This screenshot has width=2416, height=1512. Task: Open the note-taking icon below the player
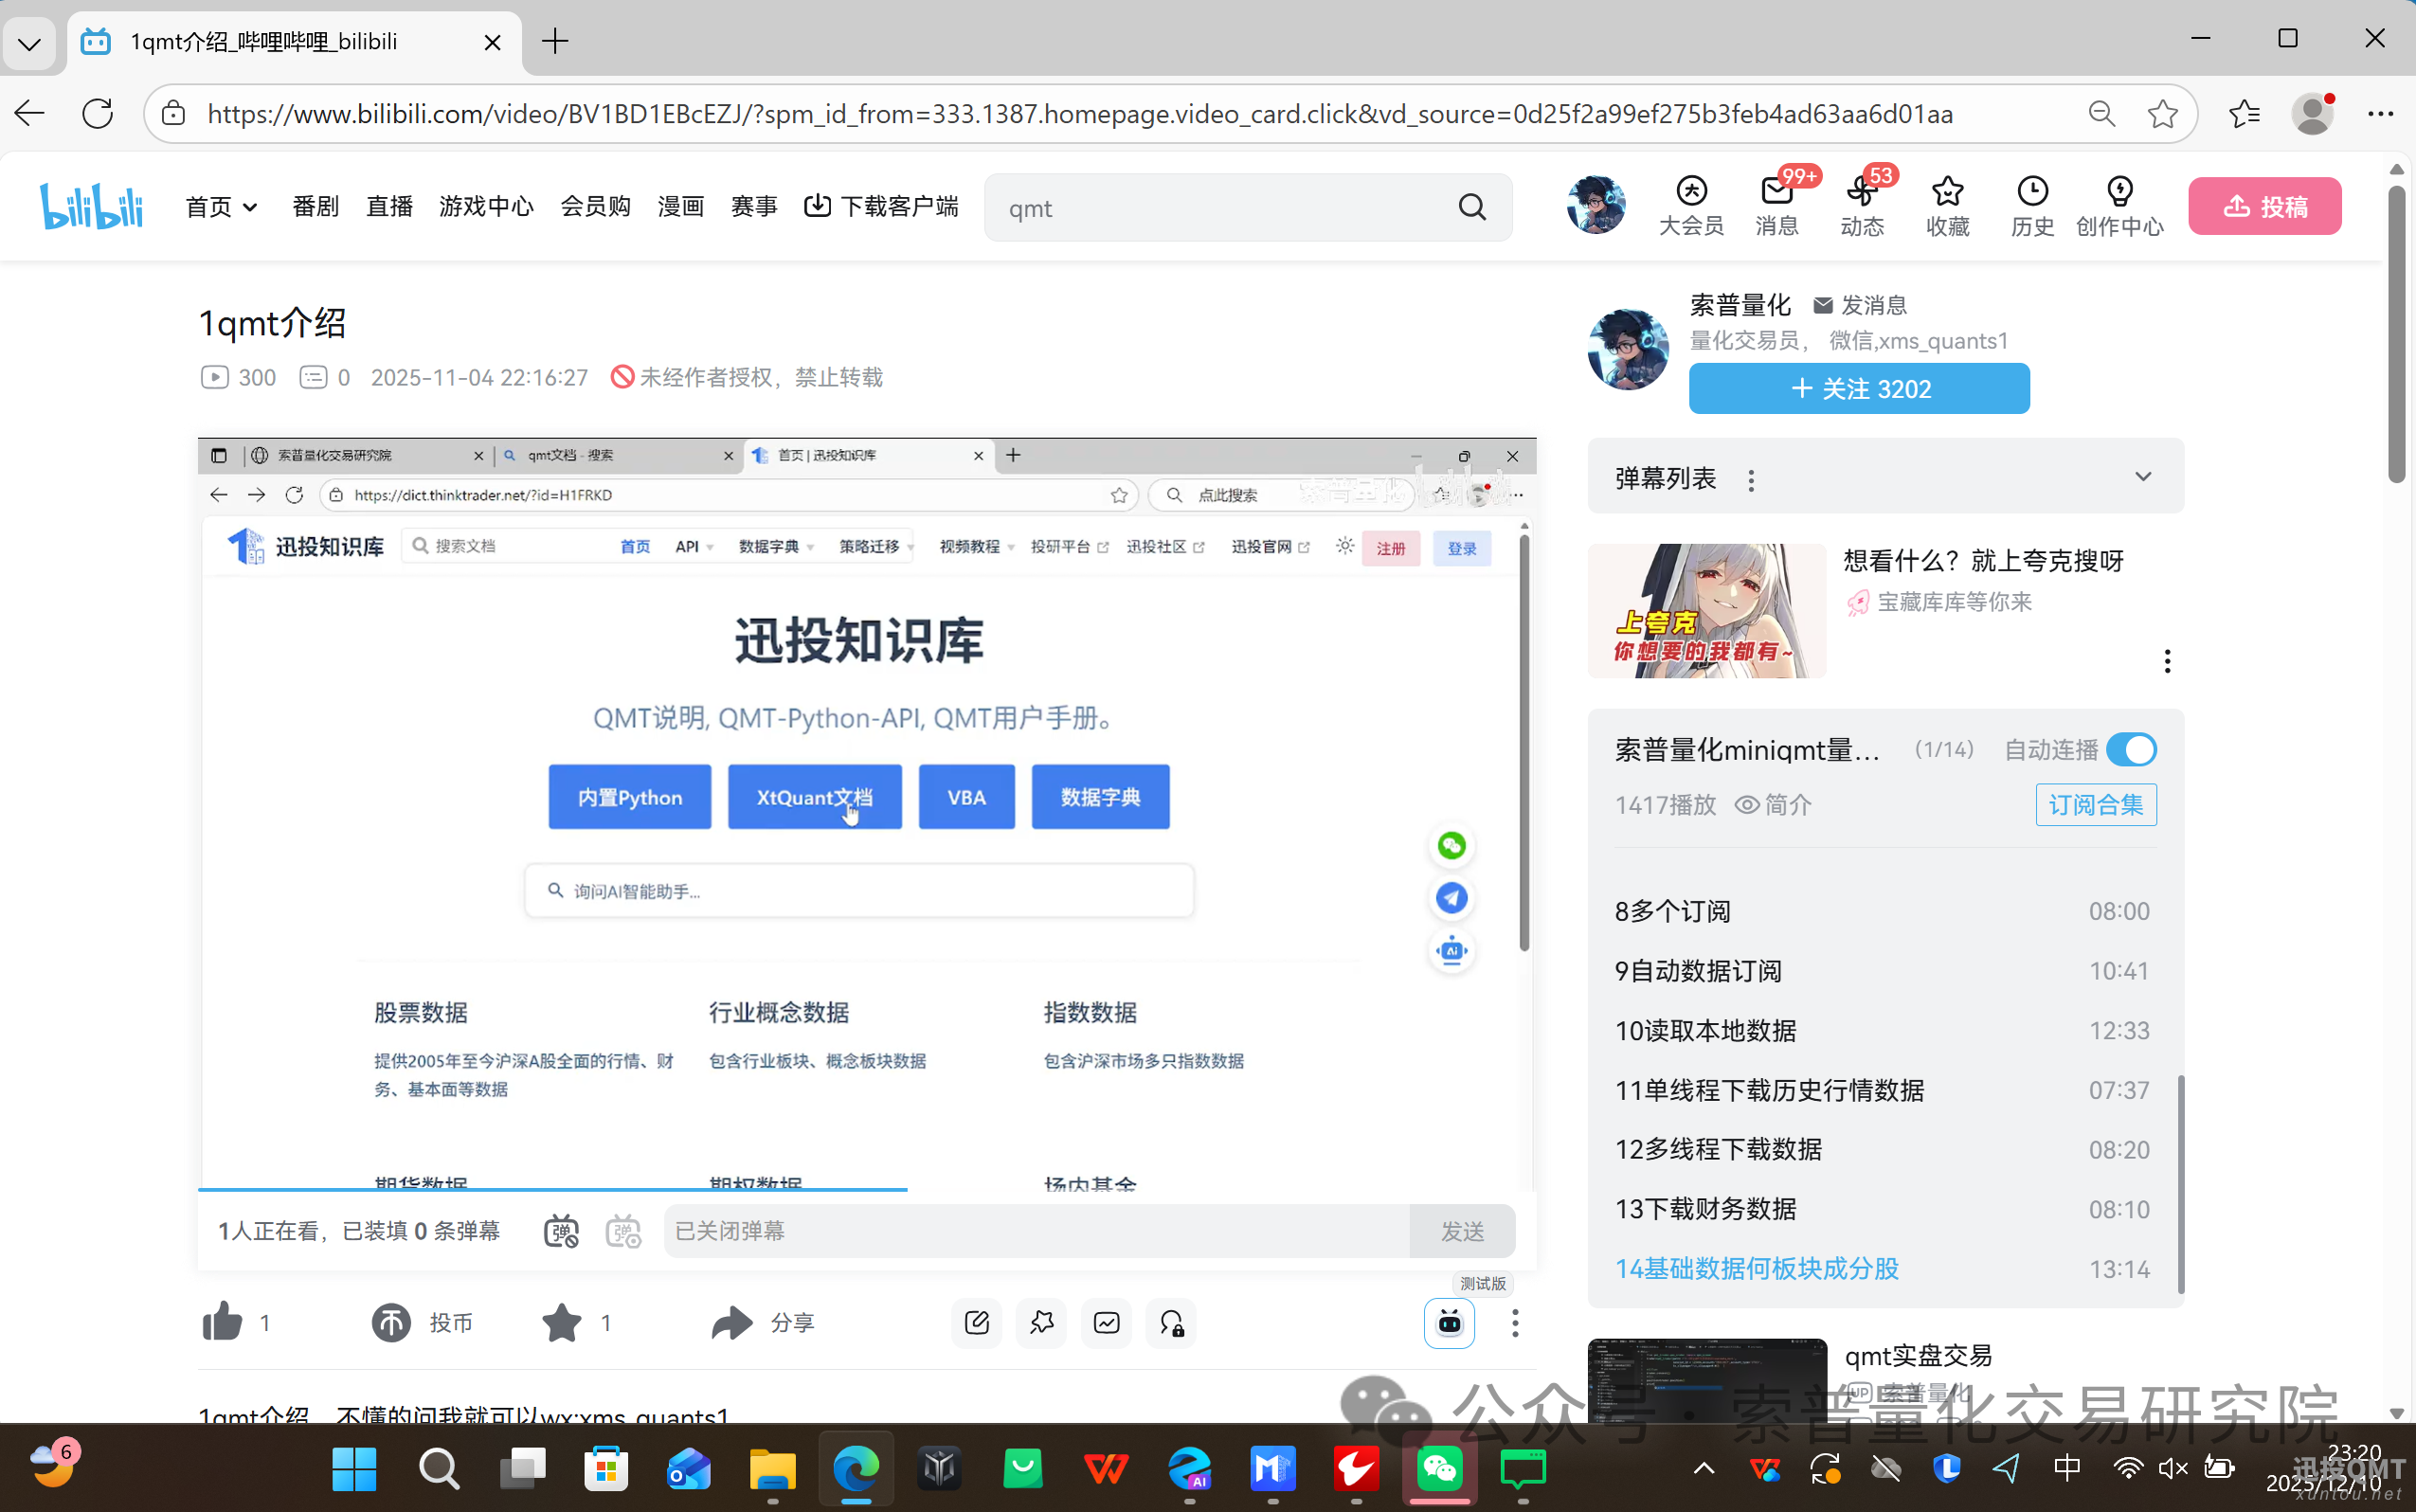pyautogui.click(x=976, y=1322)
